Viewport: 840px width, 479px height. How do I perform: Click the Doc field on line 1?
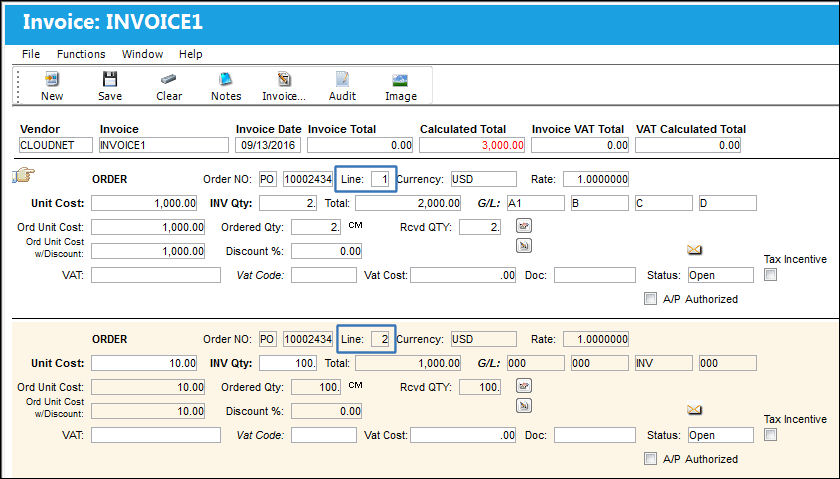(595, 275)
